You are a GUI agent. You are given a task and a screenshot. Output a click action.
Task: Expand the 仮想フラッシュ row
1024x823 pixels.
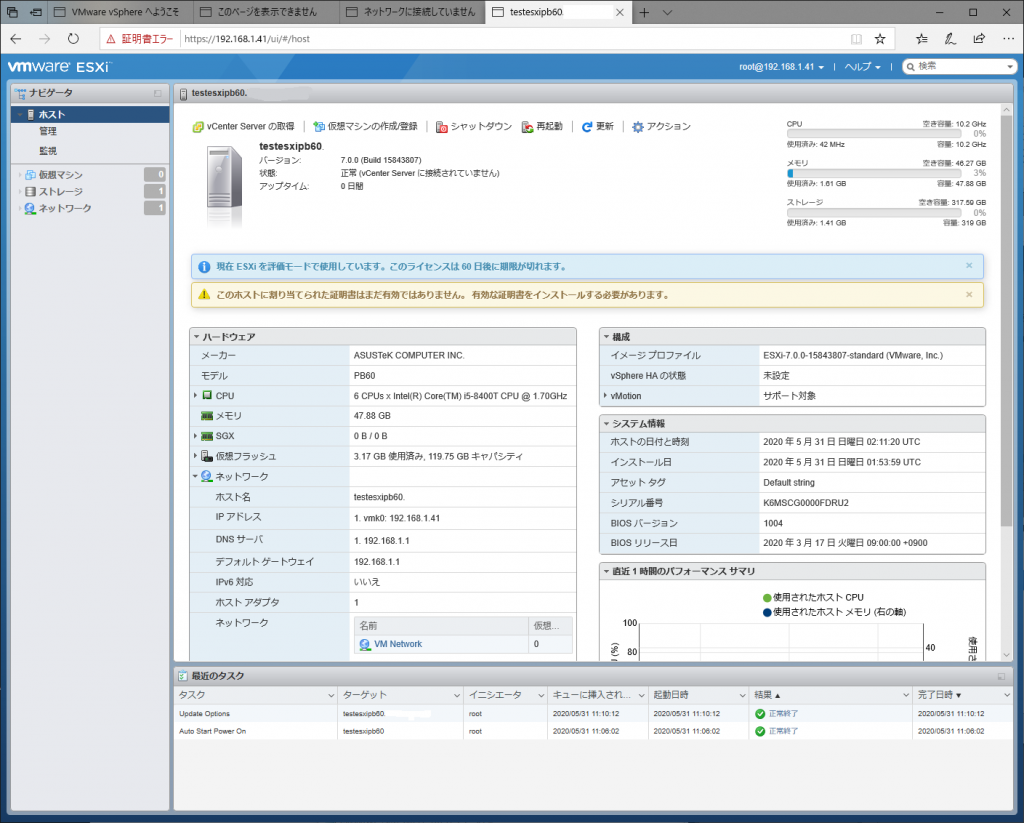[x=195, y=456]
